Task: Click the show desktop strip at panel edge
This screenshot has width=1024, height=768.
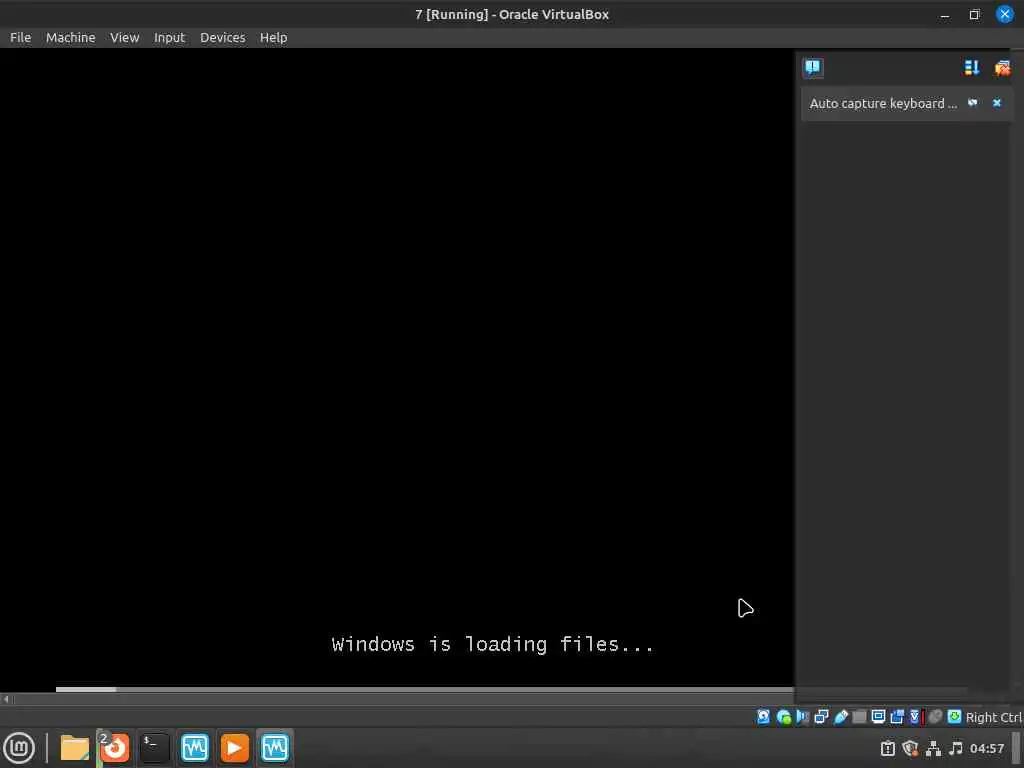Action: tap(1016, 748)
